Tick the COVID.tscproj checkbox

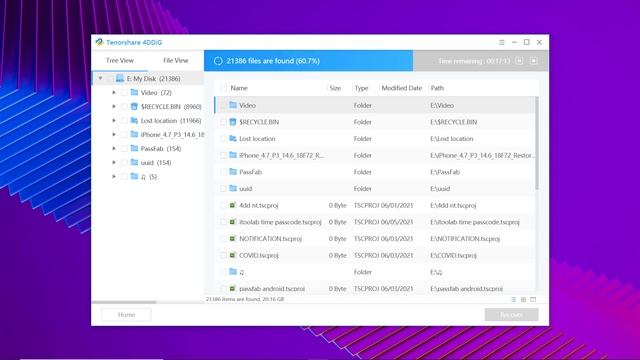tap(223, 255)
